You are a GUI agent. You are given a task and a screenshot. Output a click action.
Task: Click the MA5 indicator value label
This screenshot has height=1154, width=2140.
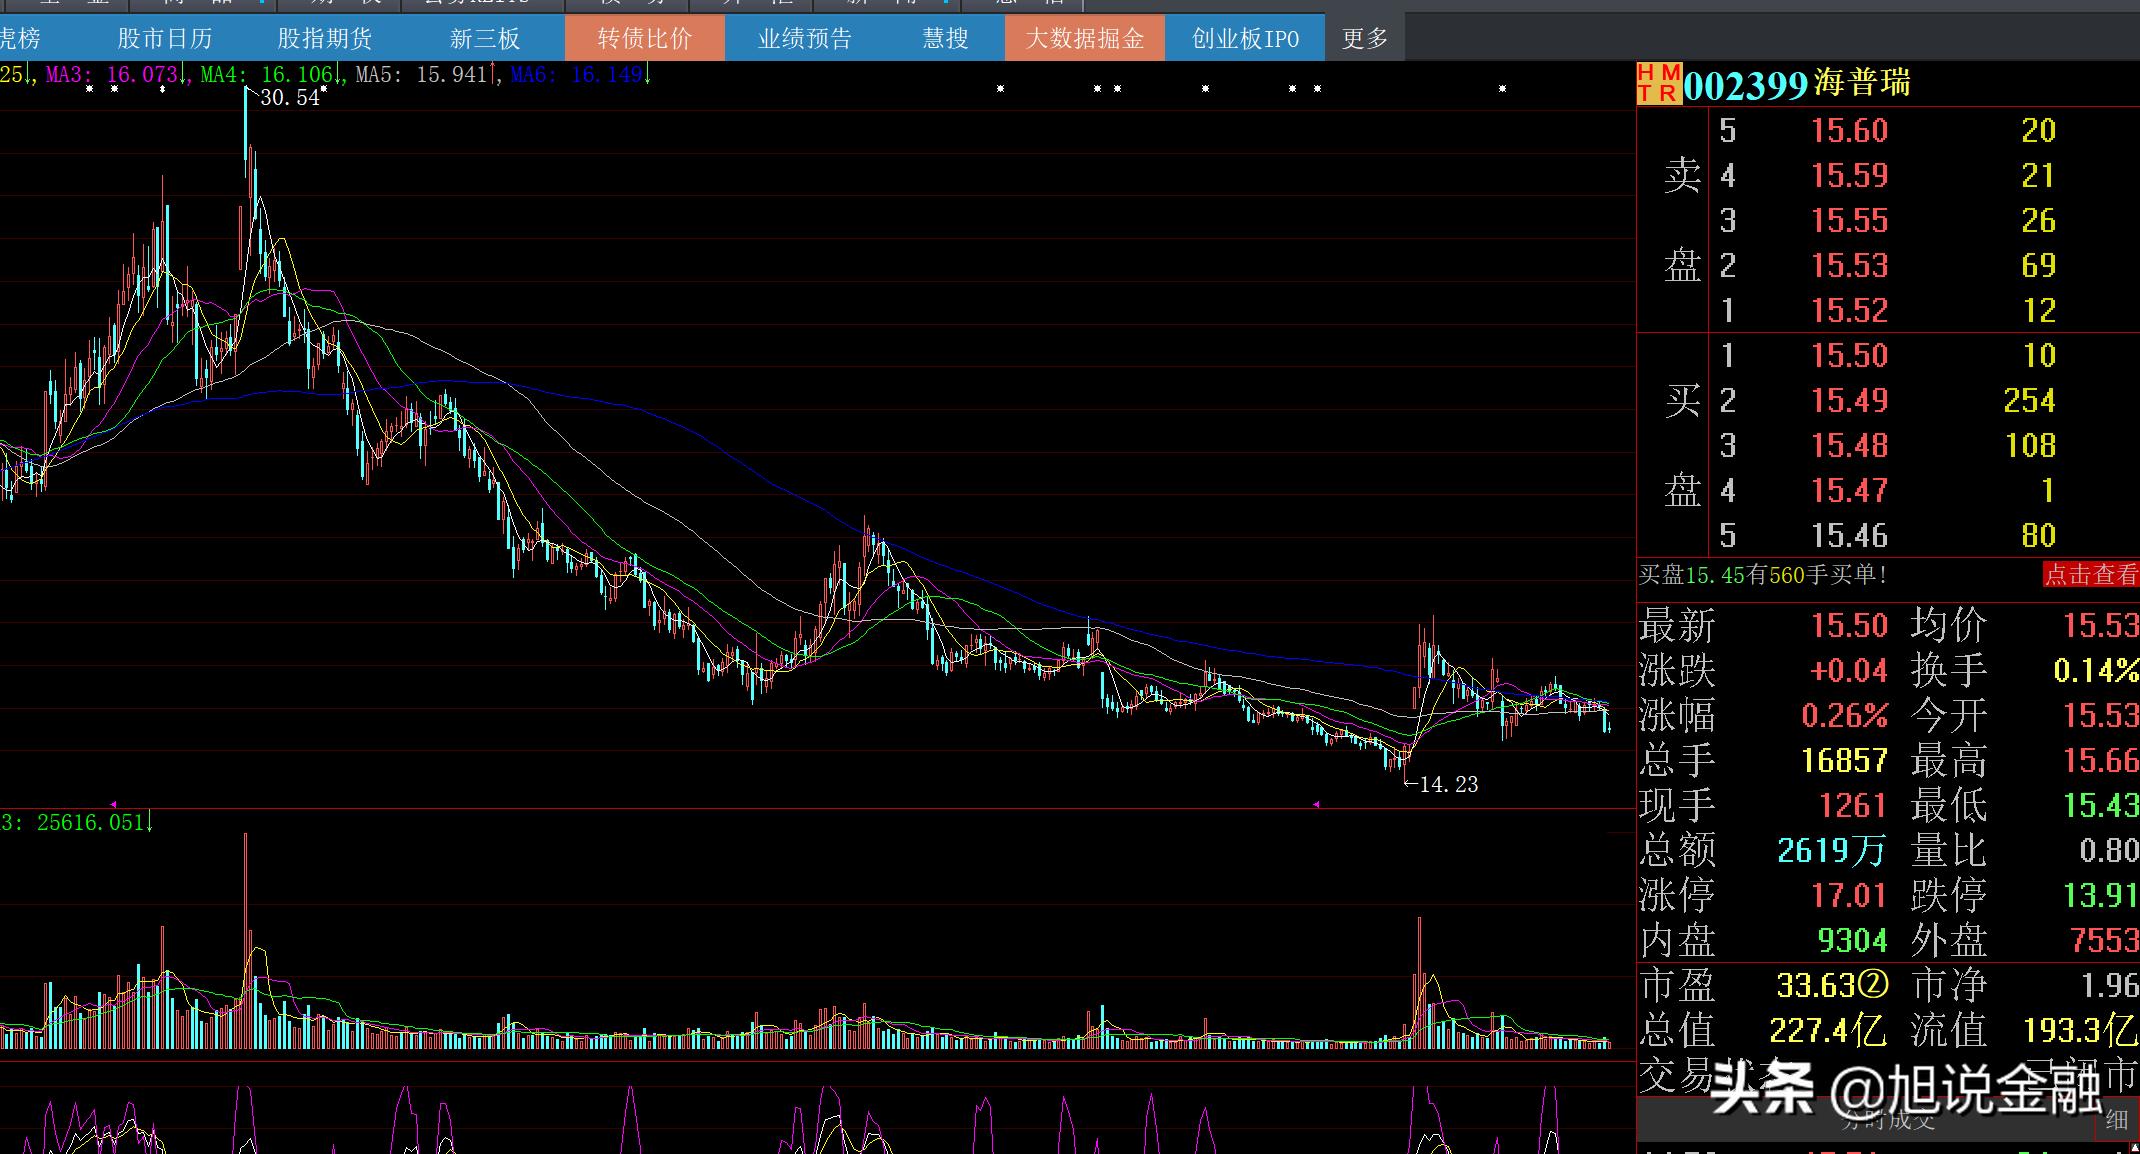(x=421, y=75)
